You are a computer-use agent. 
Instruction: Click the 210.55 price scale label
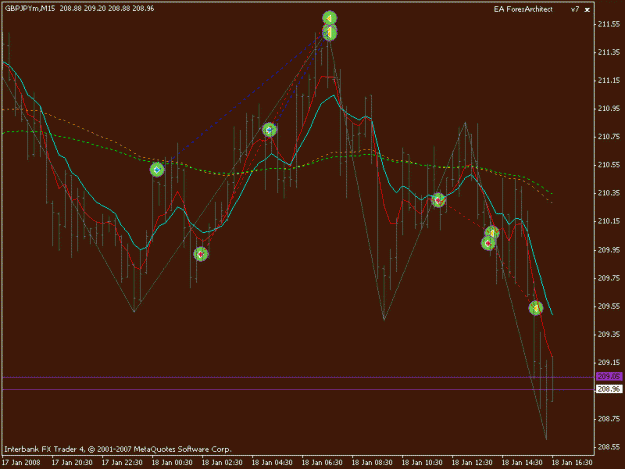pyautogui.click(x=609, y=165)
